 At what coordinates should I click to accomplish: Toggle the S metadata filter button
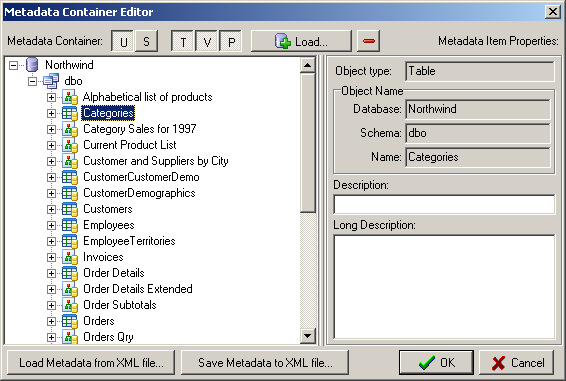click(x=146, y=41)
